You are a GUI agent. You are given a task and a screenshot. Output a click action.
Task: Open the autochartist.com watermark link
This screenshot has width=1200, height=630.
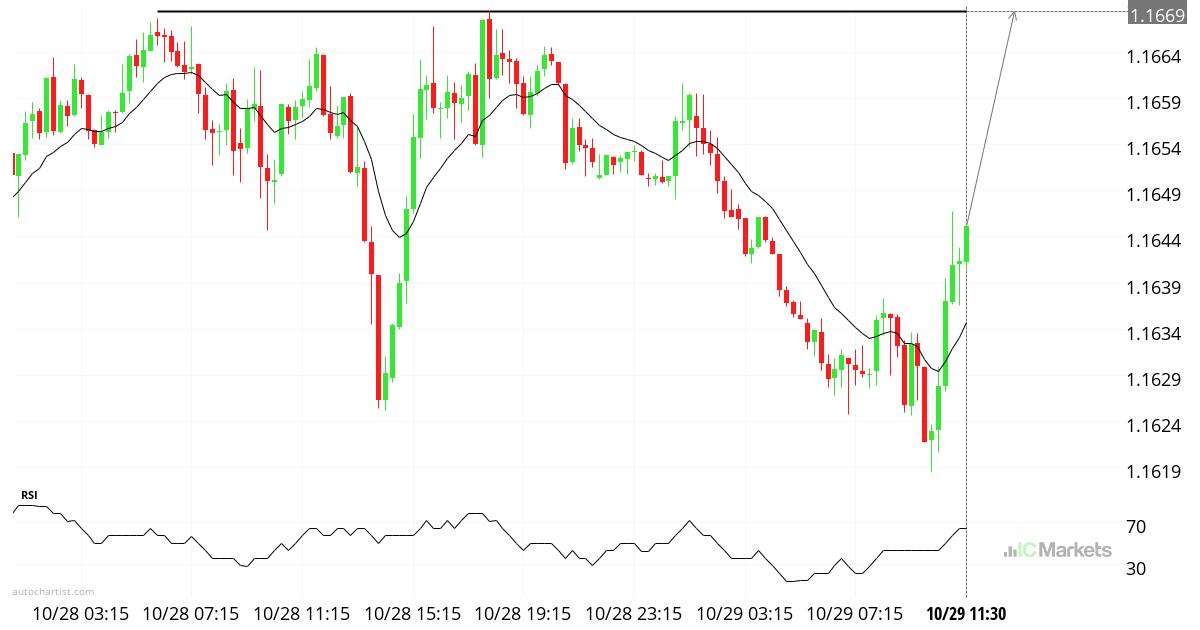coord(54,592)
